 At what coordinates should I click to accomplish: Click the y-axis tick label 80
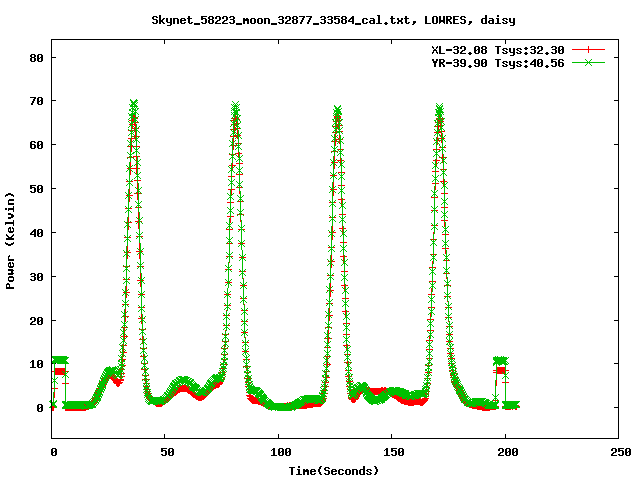(x=36, y=58)
